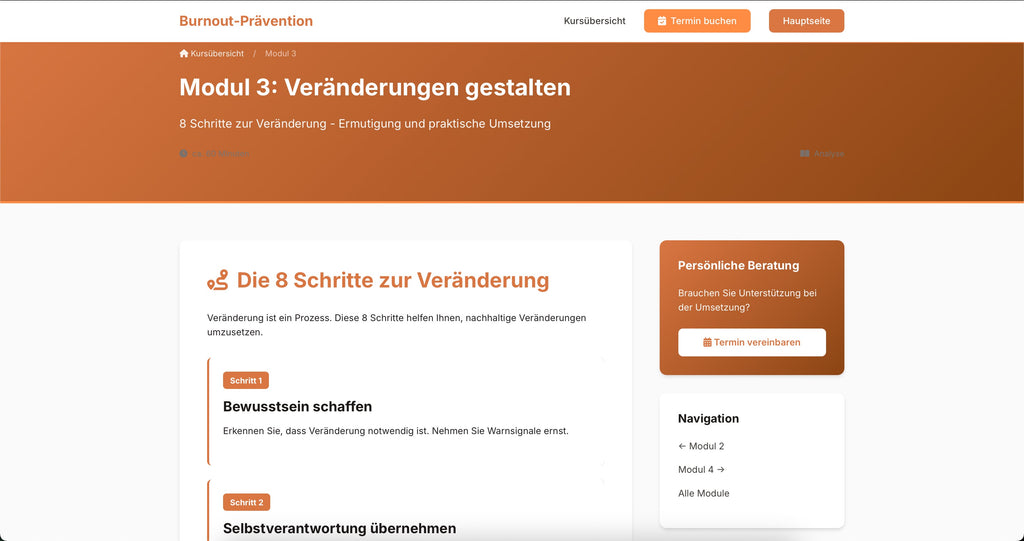Viewport: 1024px width, 541px height.
Task: Click calendar icon in Termin vereinbaren button
Action: 707,342
